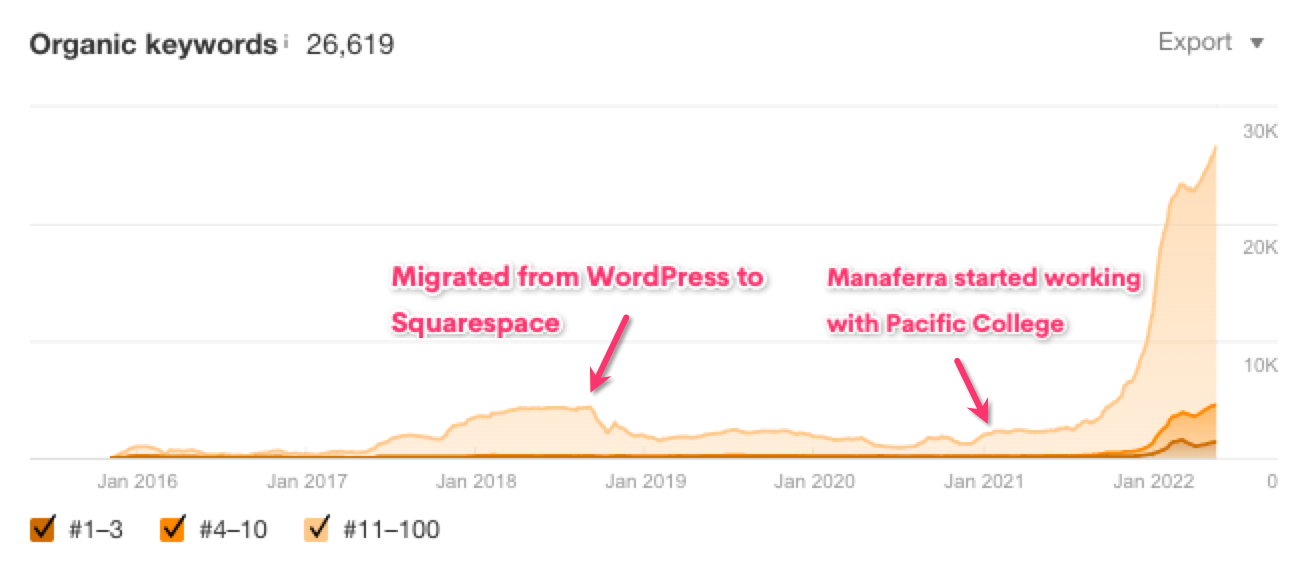Click the Jan 2022 axis label

[x=1155, y=481]
